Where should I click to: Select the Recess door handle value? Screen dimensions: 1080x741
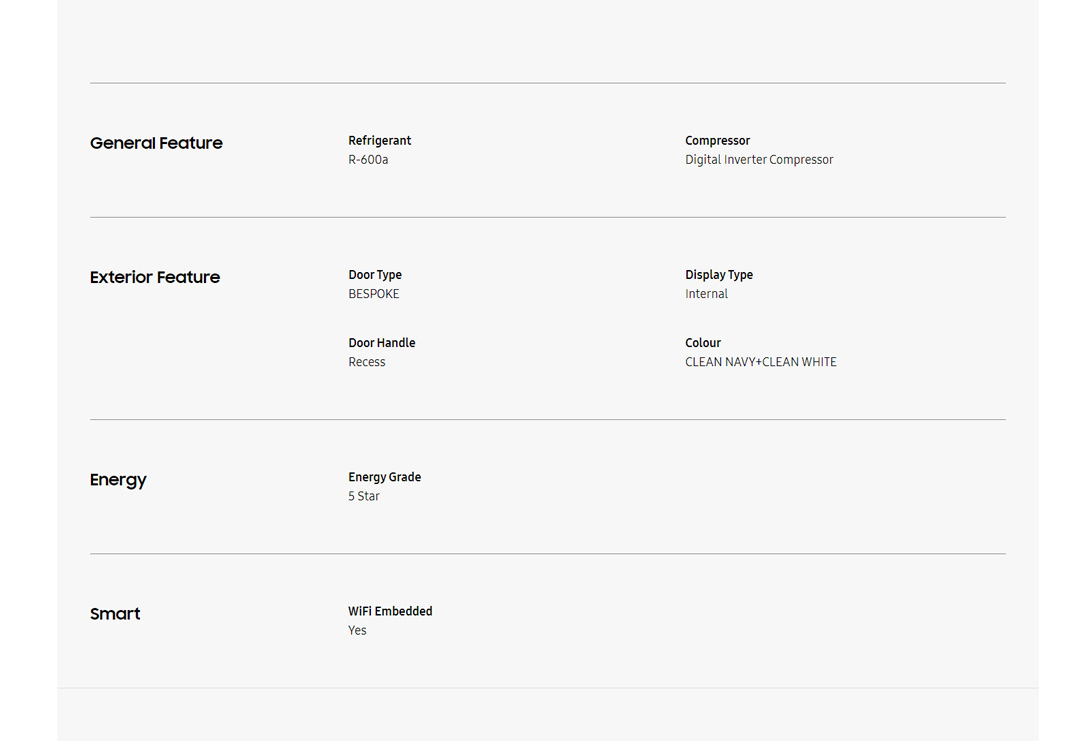point(367,362)
